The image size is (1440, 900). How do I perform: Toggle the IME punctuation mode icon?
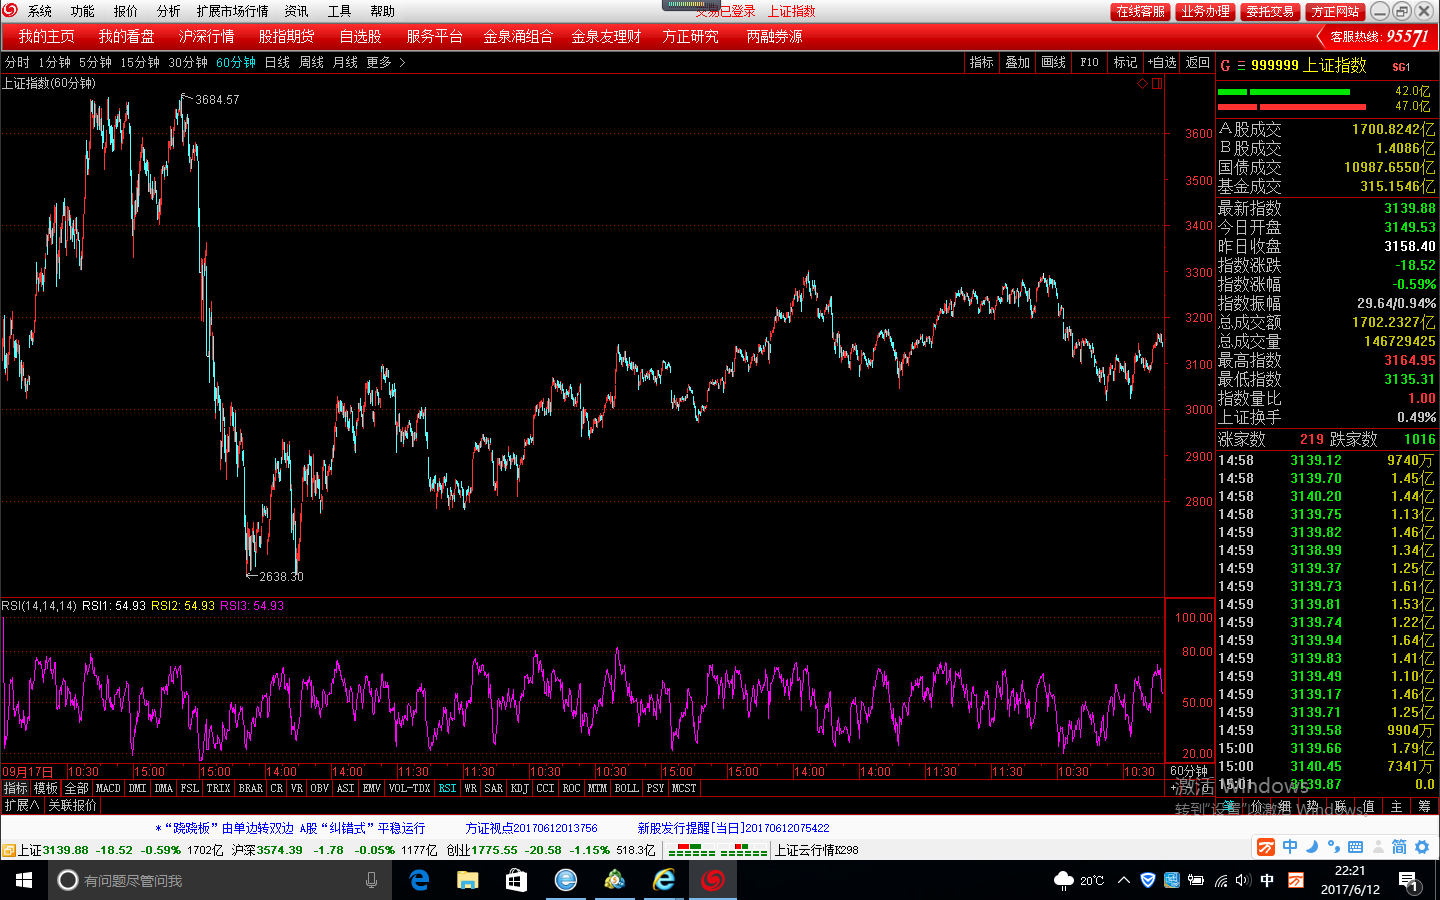[1333, 847]
